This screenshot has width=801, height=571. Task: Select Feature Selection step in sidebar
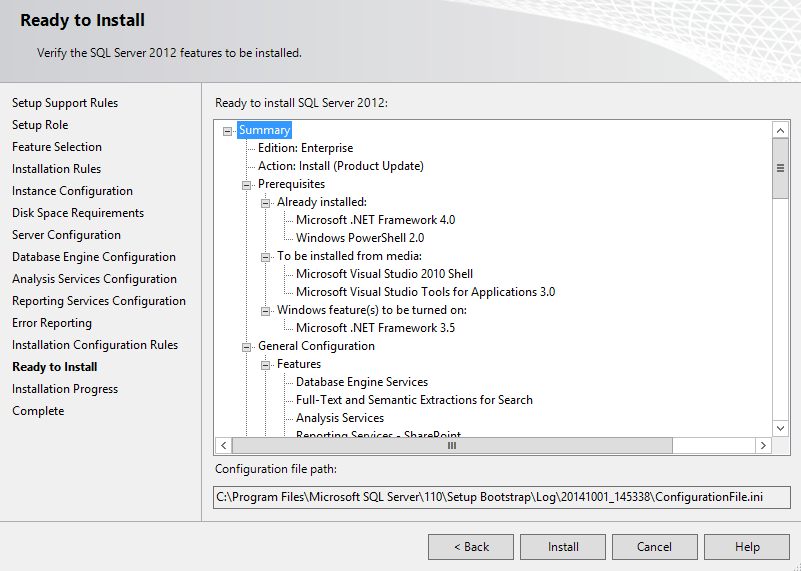click(x=57, y=147)
